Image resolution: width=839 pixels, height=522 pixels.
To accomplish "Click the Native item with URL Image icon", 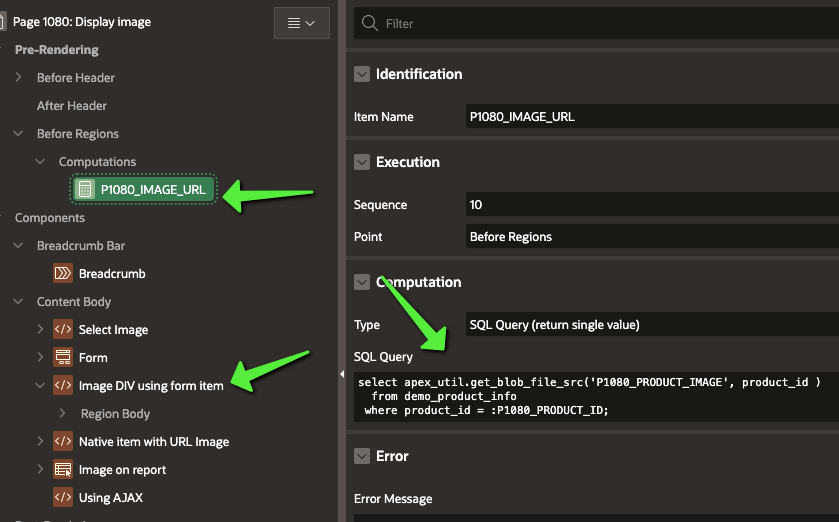I will coord(63,441).
